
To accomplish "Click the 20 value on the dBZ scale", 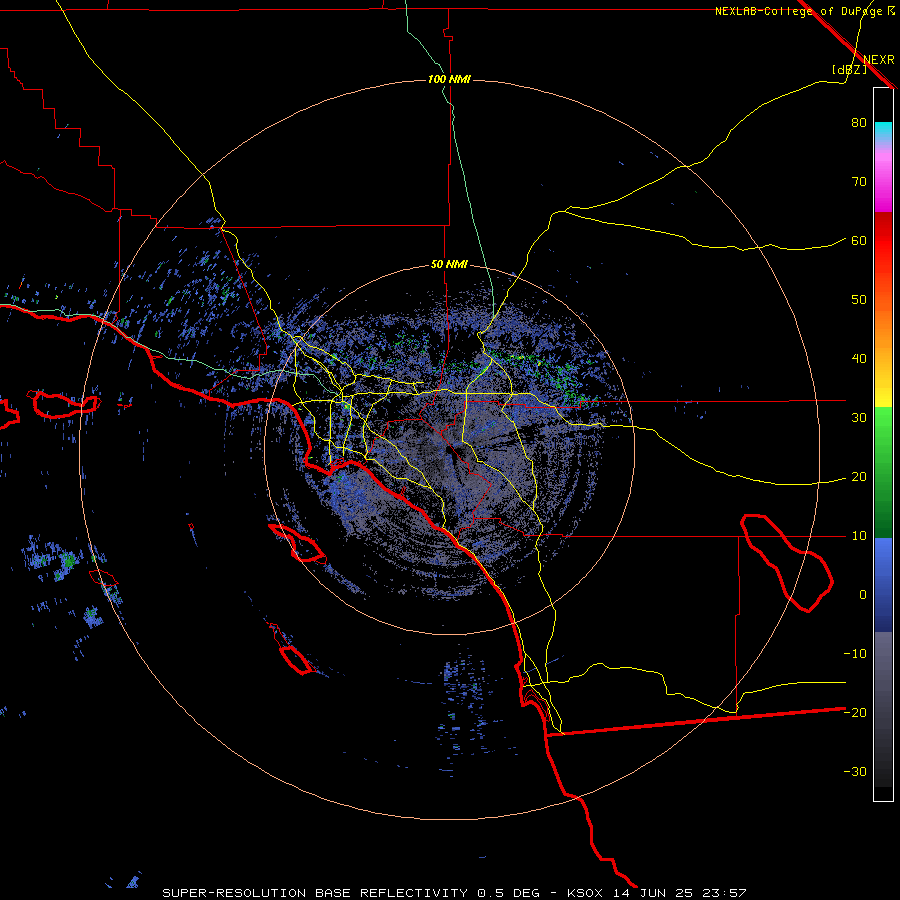I will (x=859, y=477).
